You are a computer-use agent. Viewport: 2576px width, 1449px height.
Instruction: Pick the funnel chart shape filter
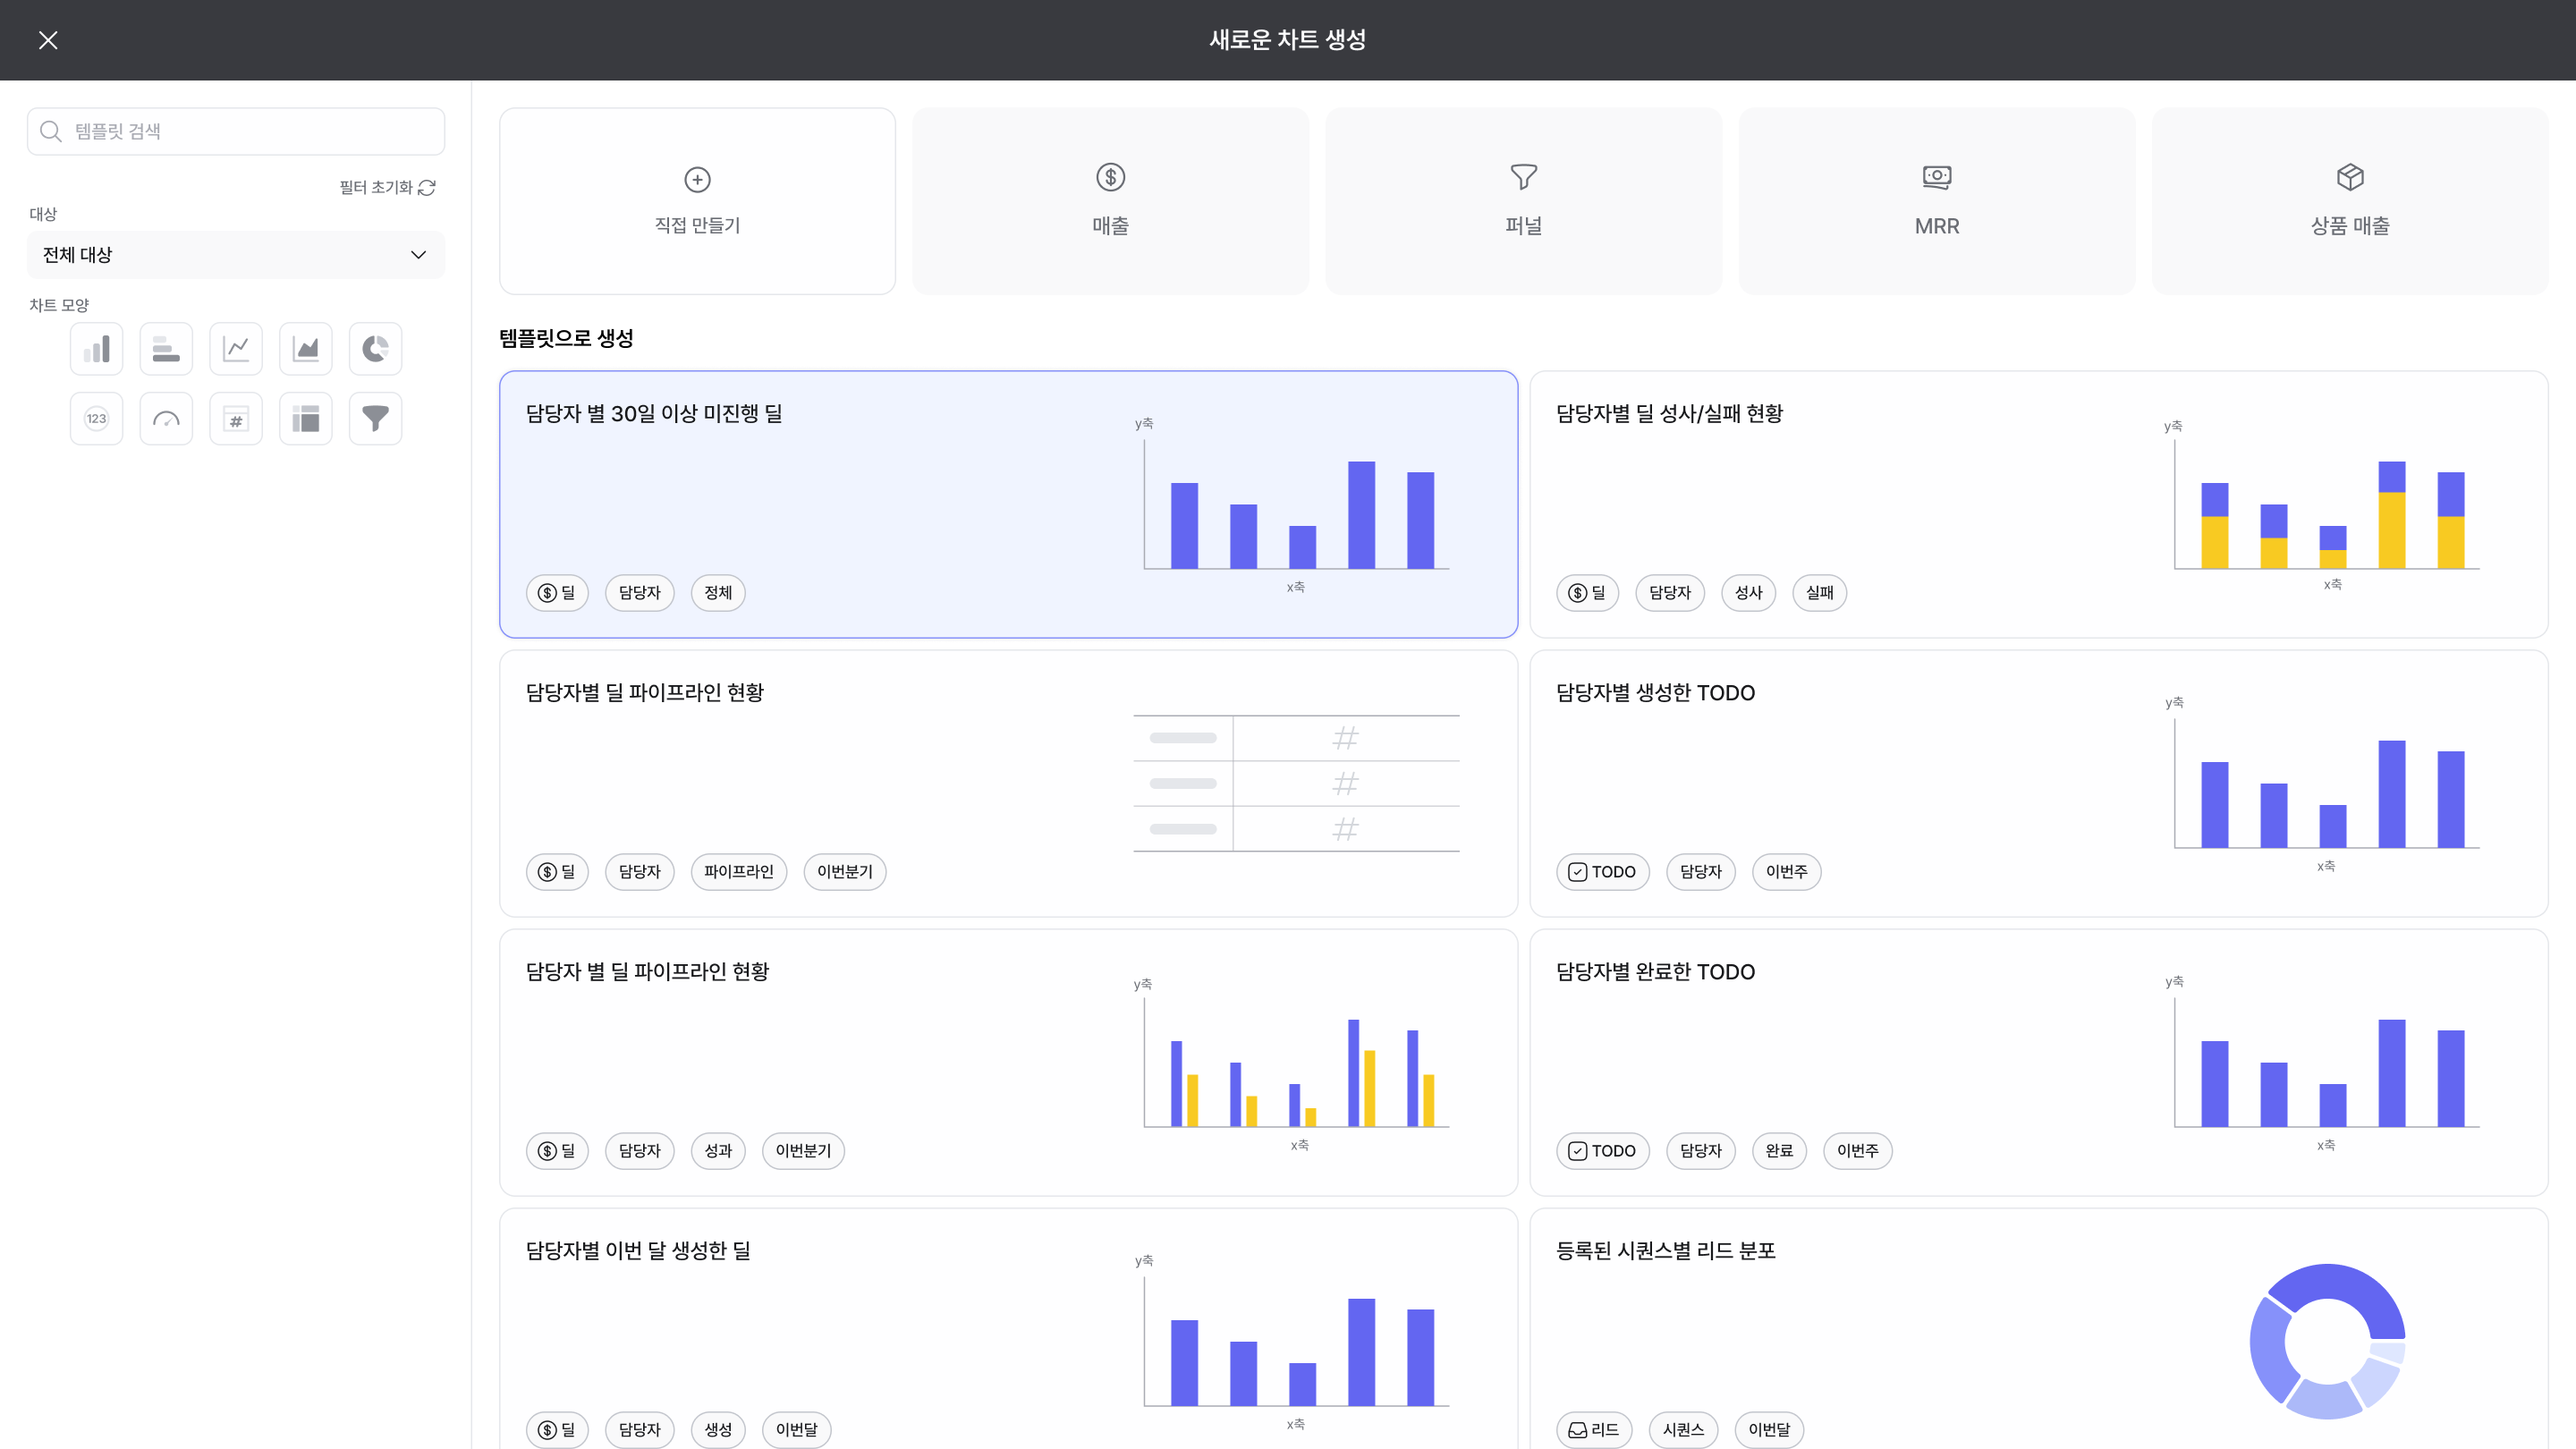375,419
